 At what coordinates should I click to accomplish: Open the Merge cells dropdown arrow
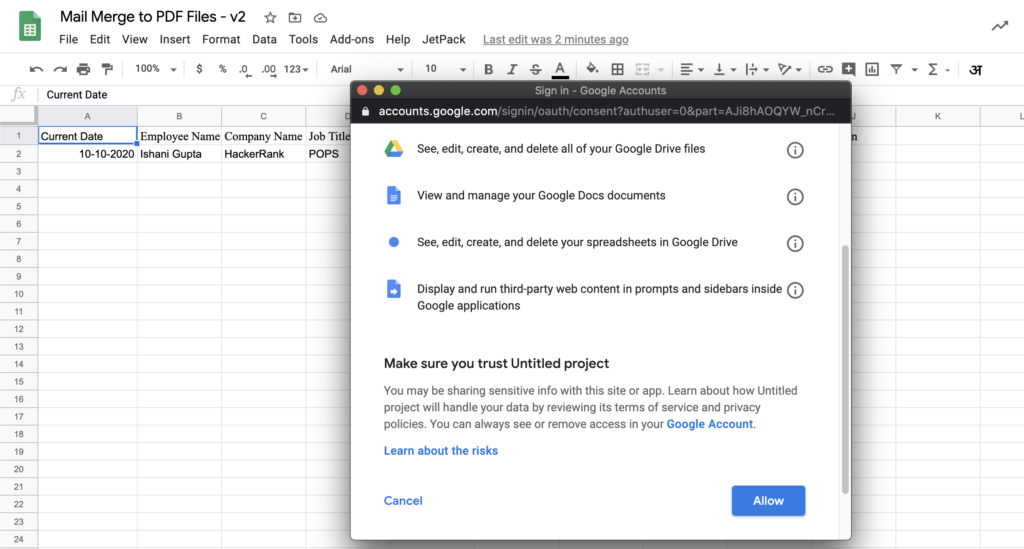click(661, 70)
